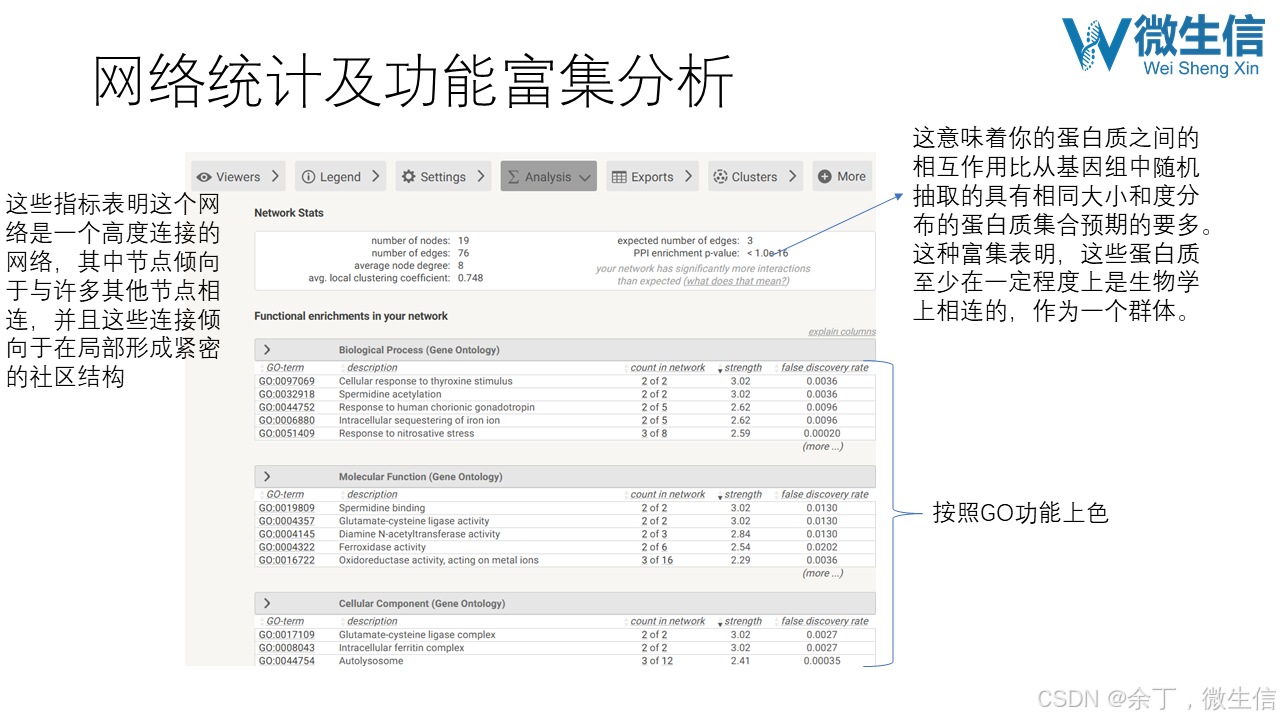Open the Settings tab

pyautogui.click(x=443, y=176)
